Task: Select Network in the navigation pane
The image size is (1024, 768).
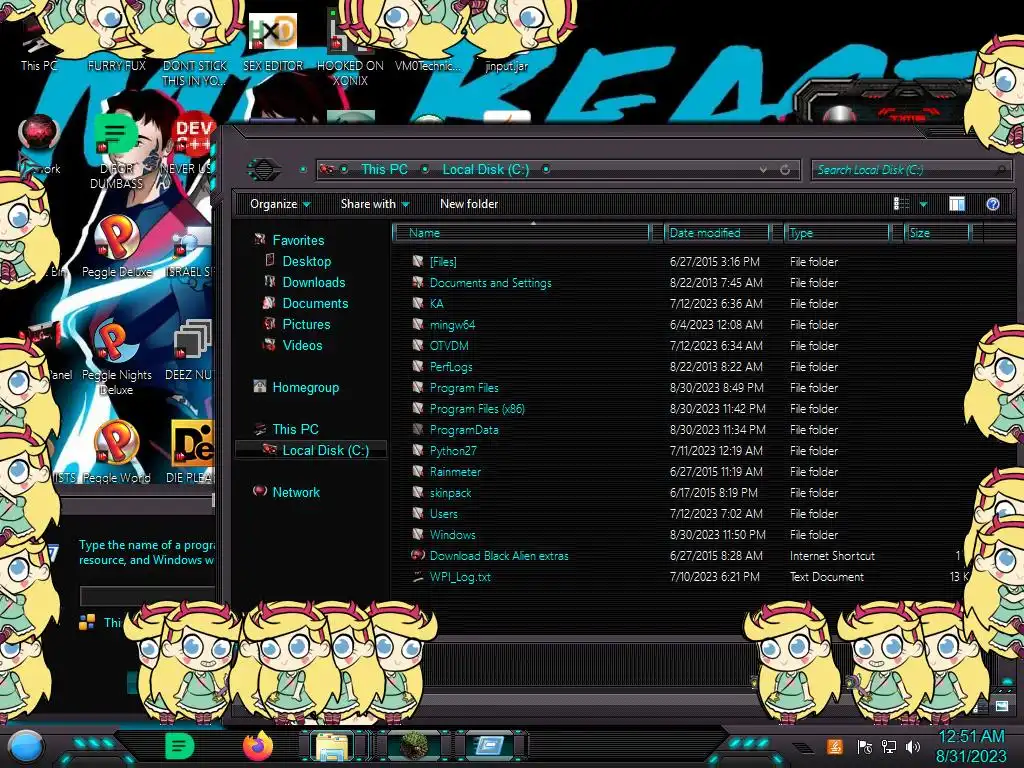Action: (296, 492)
